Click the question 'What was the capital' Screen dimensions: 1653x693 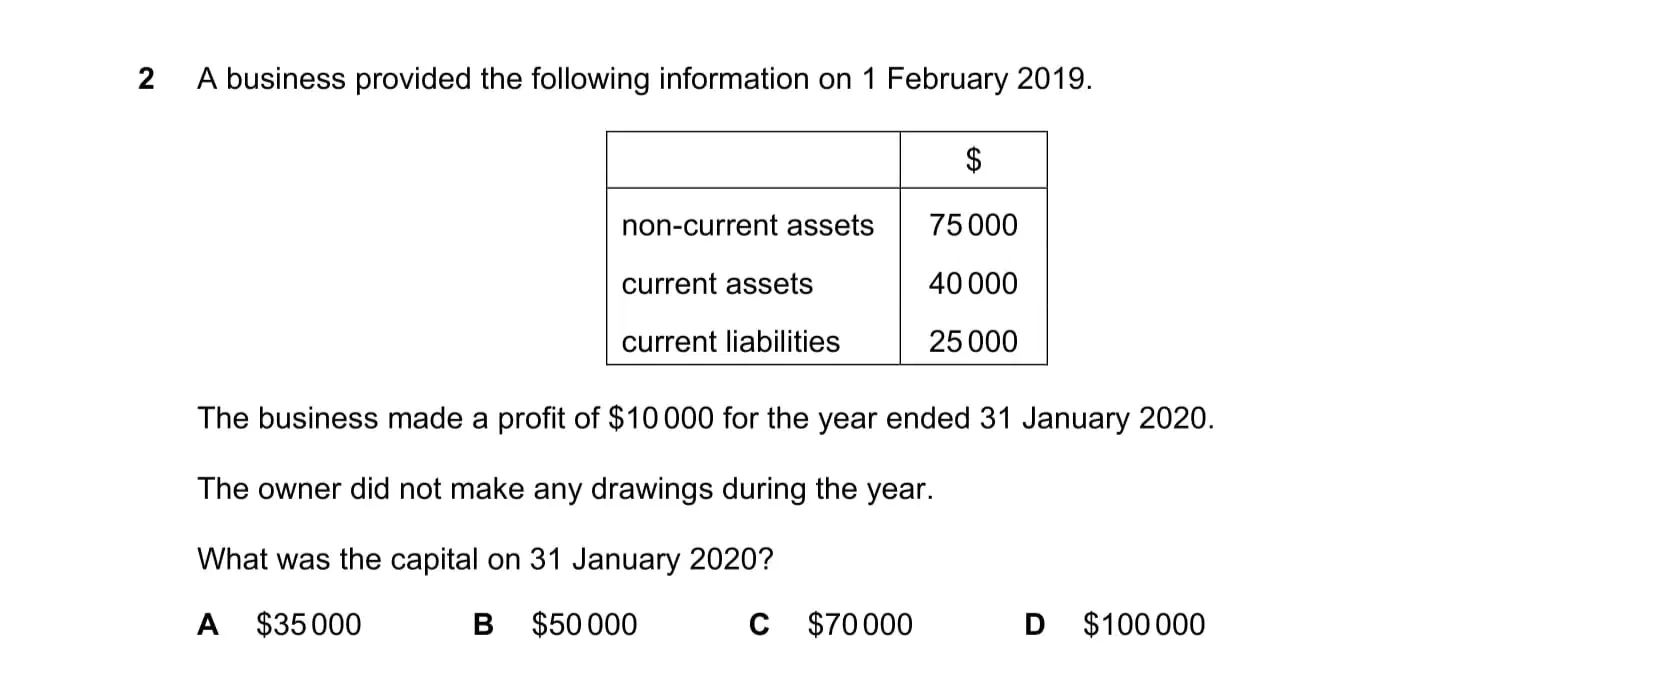coord(485,559)
